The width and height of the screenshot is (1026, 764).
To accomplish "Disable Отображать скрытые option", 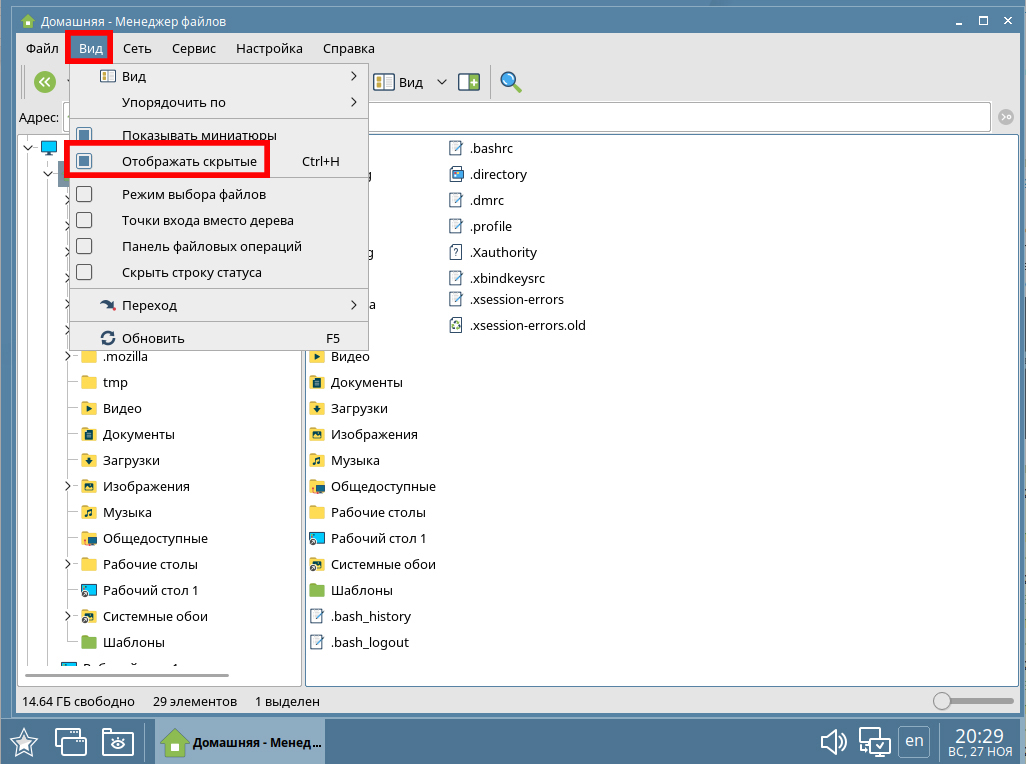I will 85,161.
